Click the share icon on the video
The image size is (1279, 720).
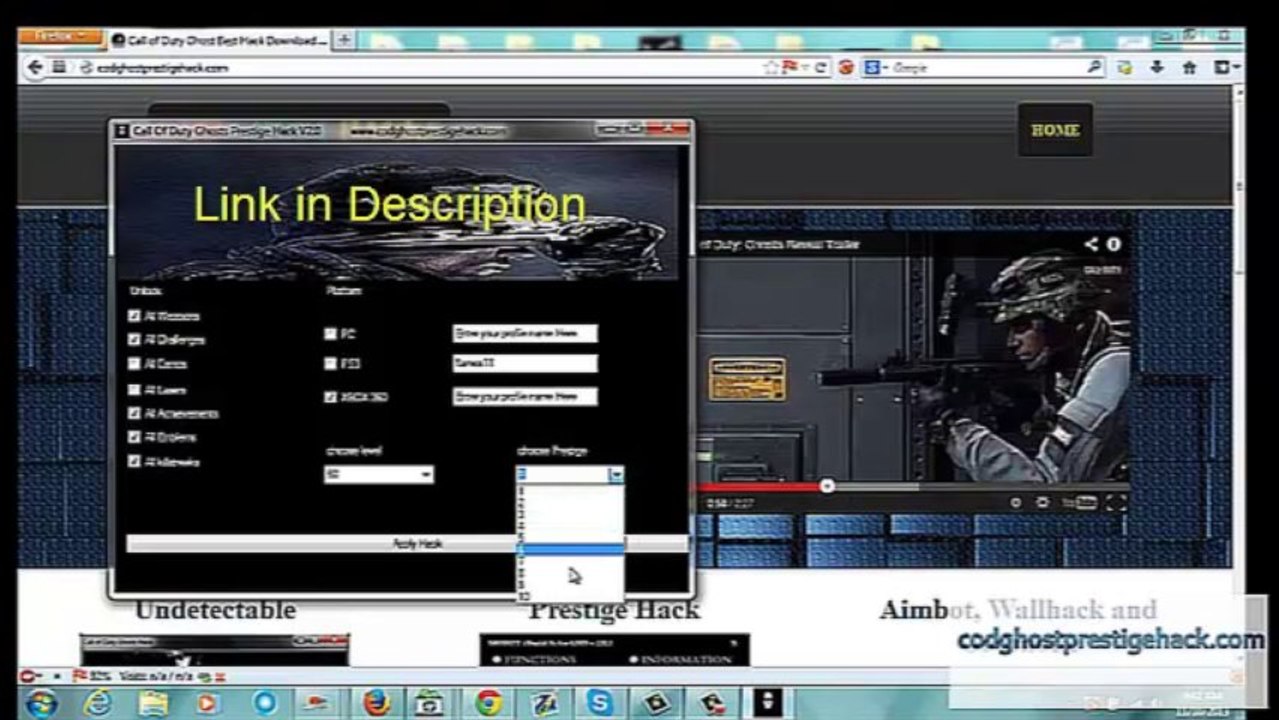1091,244
